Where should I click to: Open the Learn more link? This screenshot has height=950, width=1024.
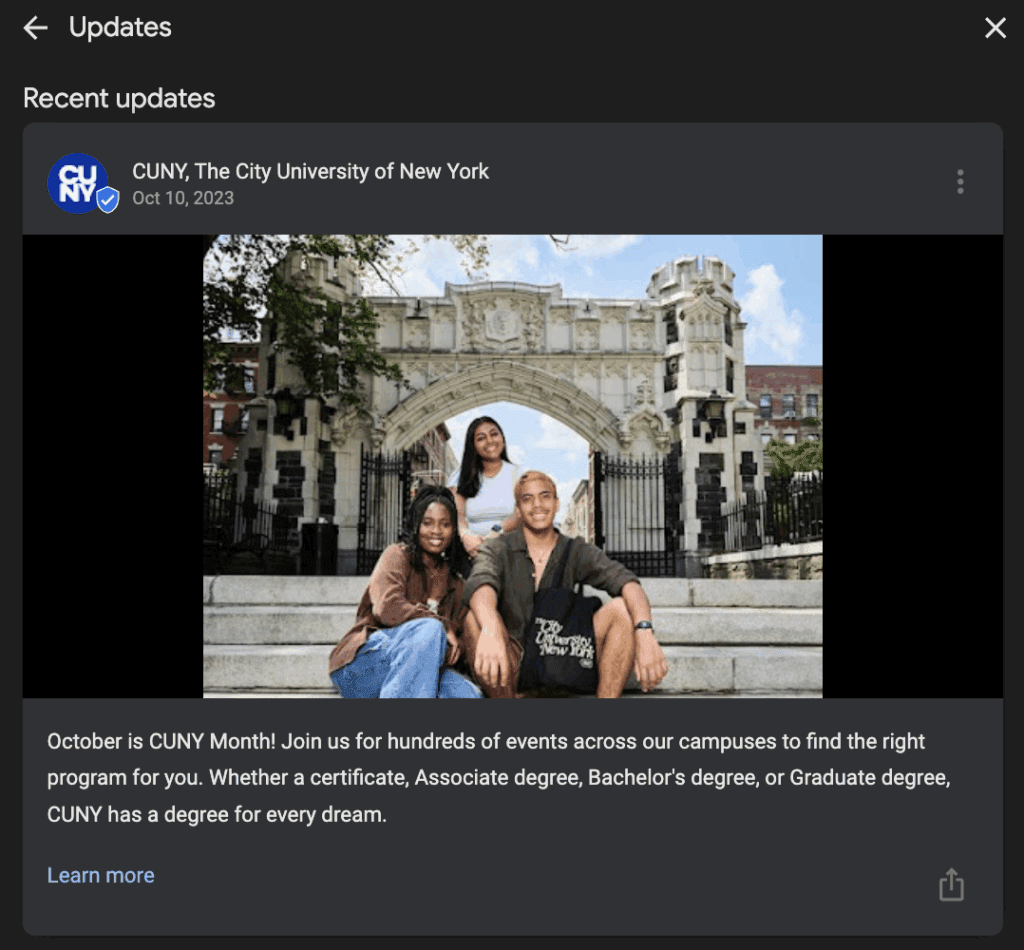(x=100, y=874)
